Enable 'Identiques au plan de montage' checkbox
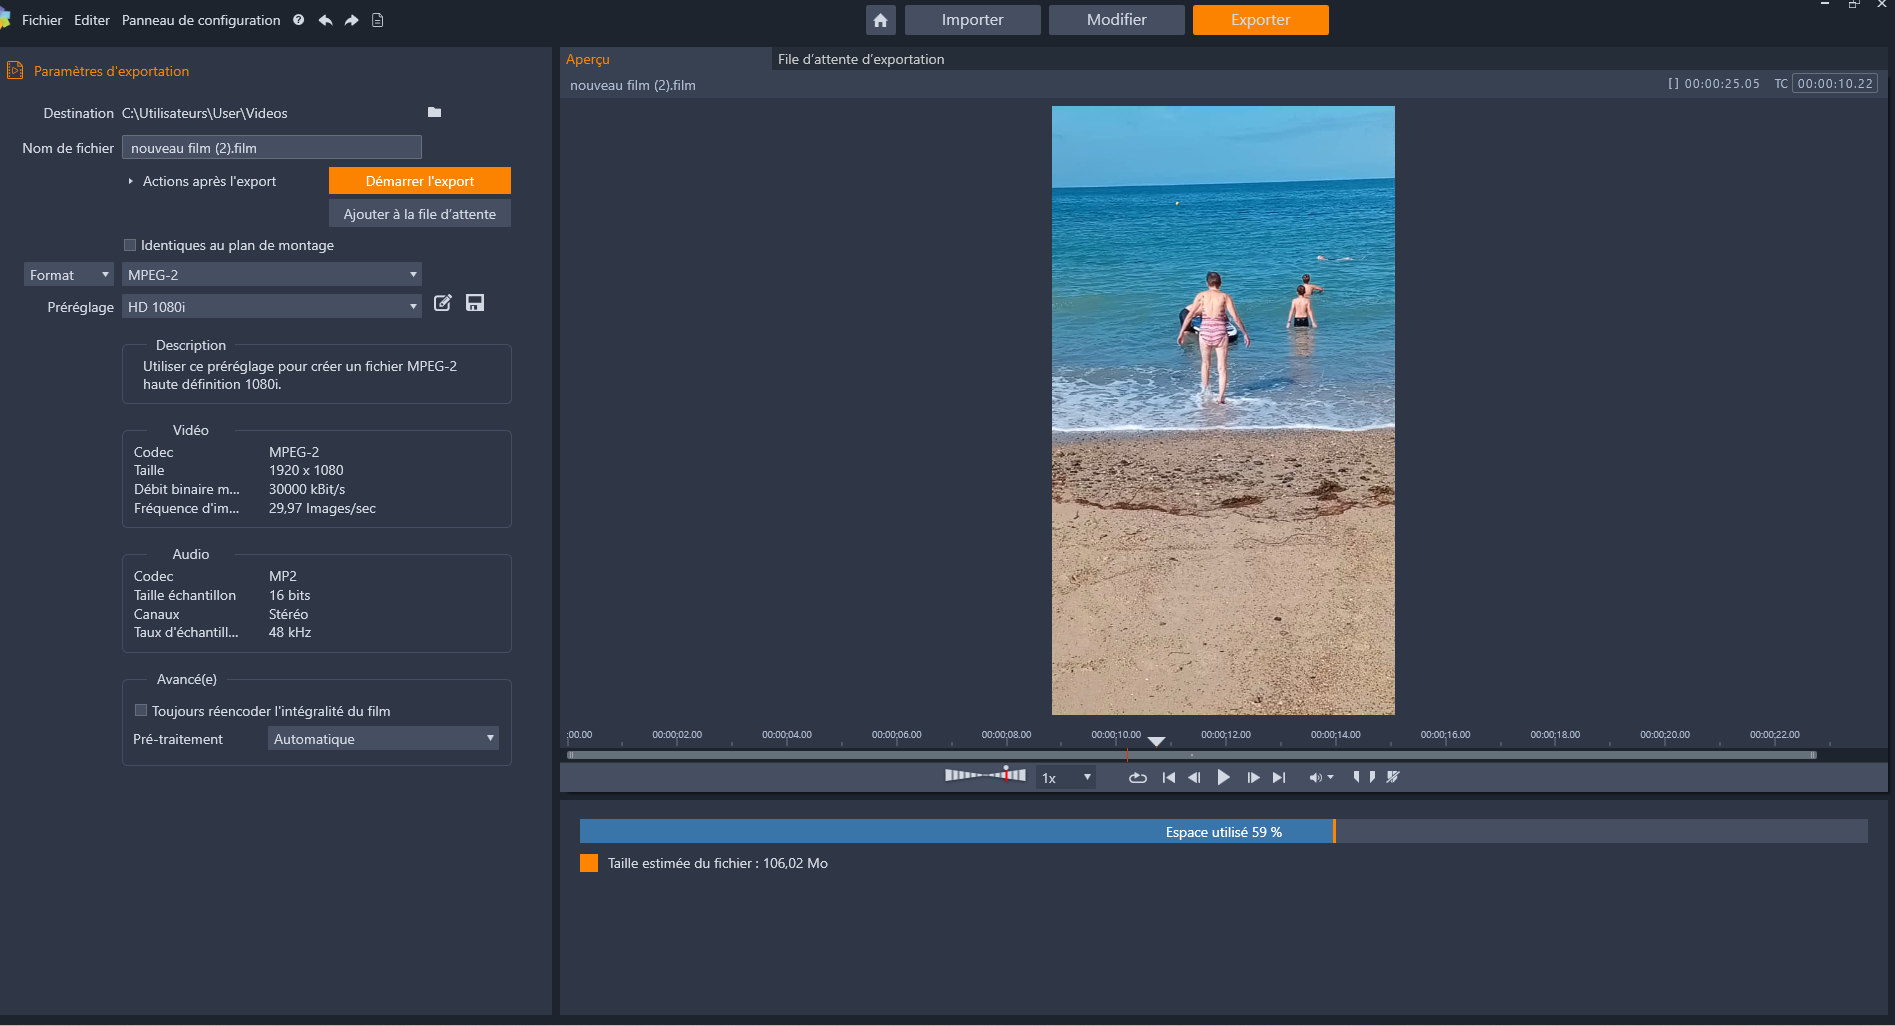 point(130,245)
